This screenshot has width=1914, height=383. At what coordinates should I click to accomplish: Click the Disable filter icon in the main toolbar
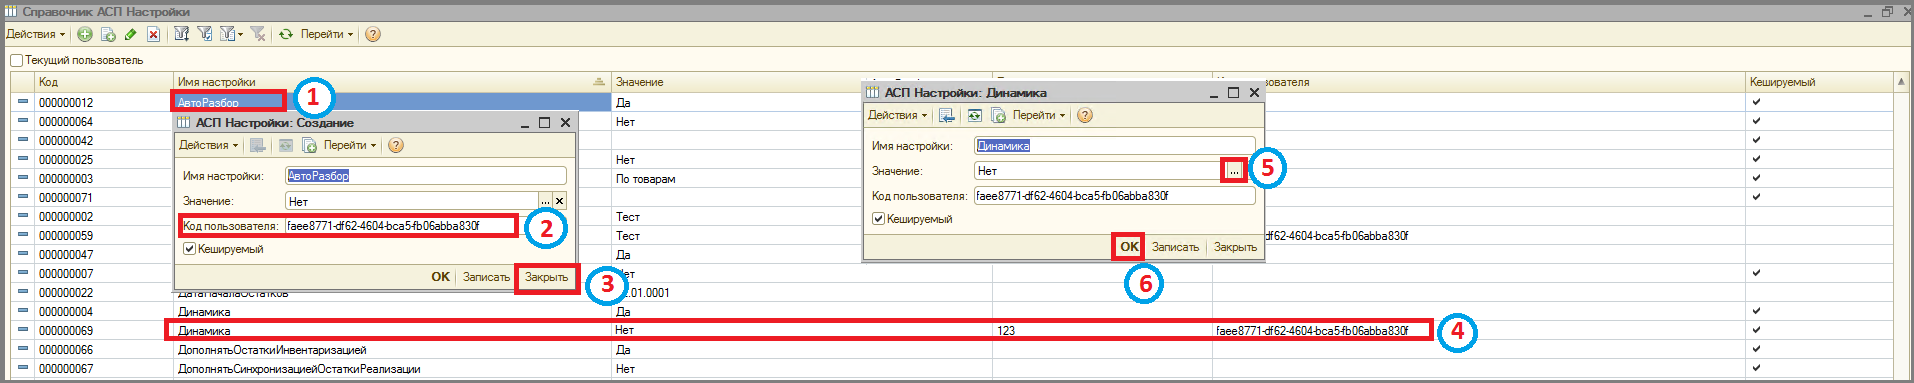click(x=257, y=34)
